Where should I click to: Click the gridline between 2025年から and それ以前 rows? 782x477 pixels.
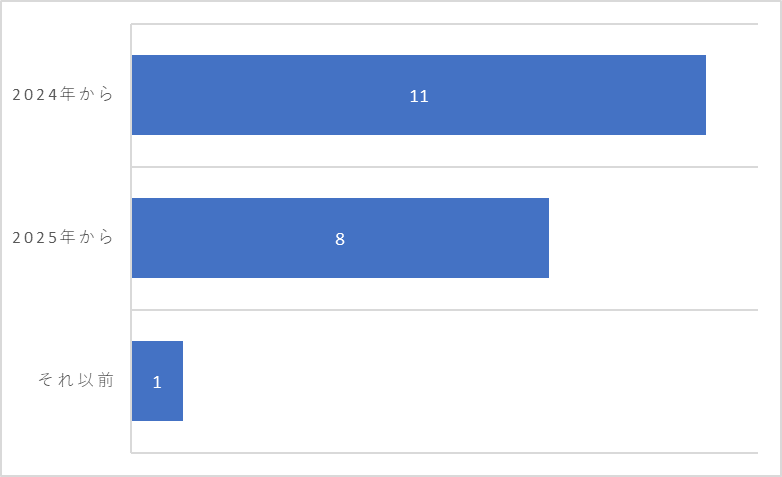point(444,310)
